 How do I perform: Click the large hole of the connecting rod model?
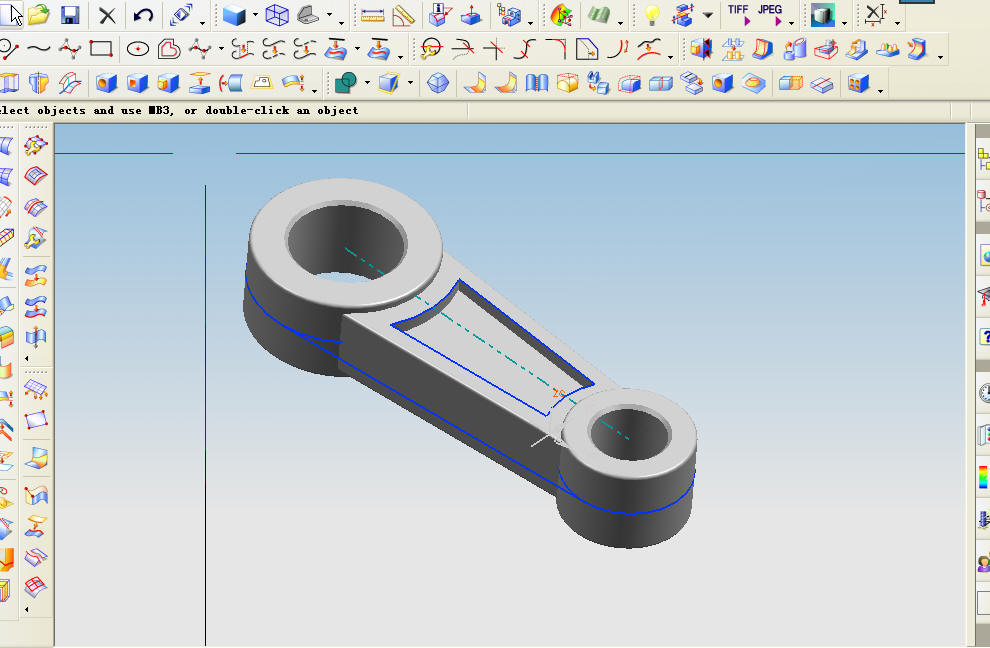[347, 241]
